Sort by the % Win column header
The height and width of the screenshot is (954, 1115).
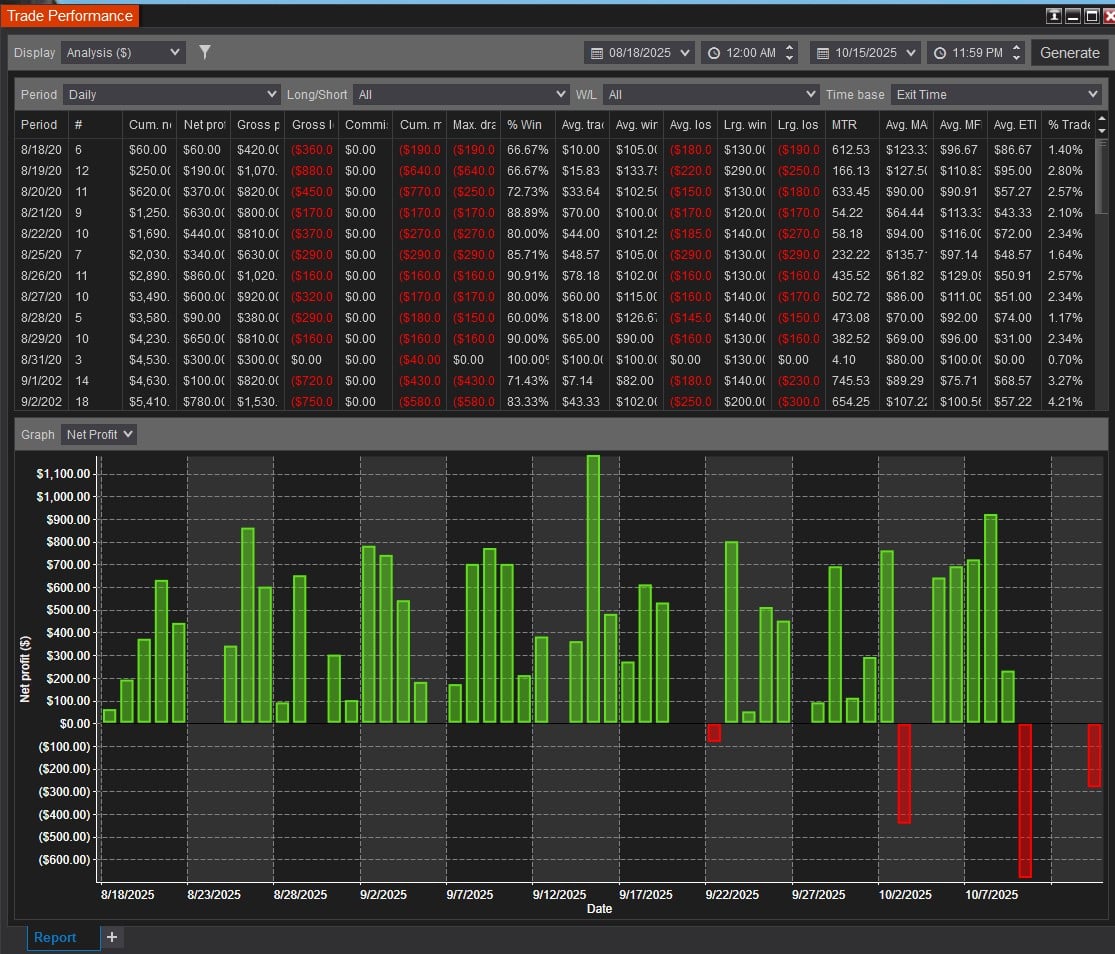[x=525, y=125]
